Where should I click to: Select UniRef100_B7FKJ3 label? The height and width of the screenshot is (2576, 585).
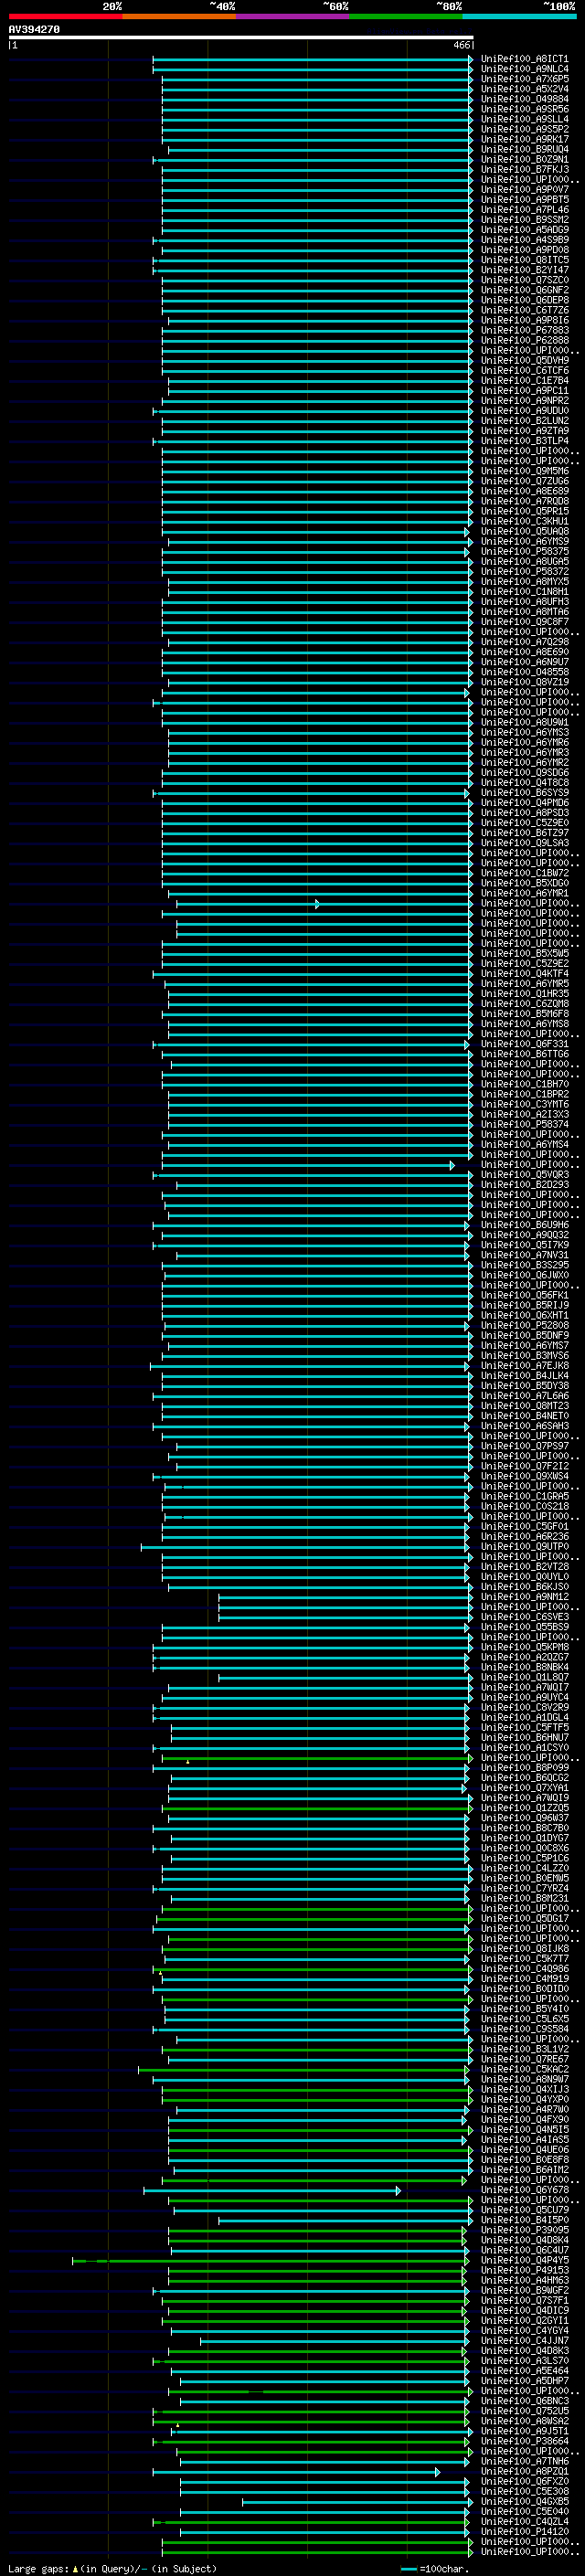pos(525,169)
